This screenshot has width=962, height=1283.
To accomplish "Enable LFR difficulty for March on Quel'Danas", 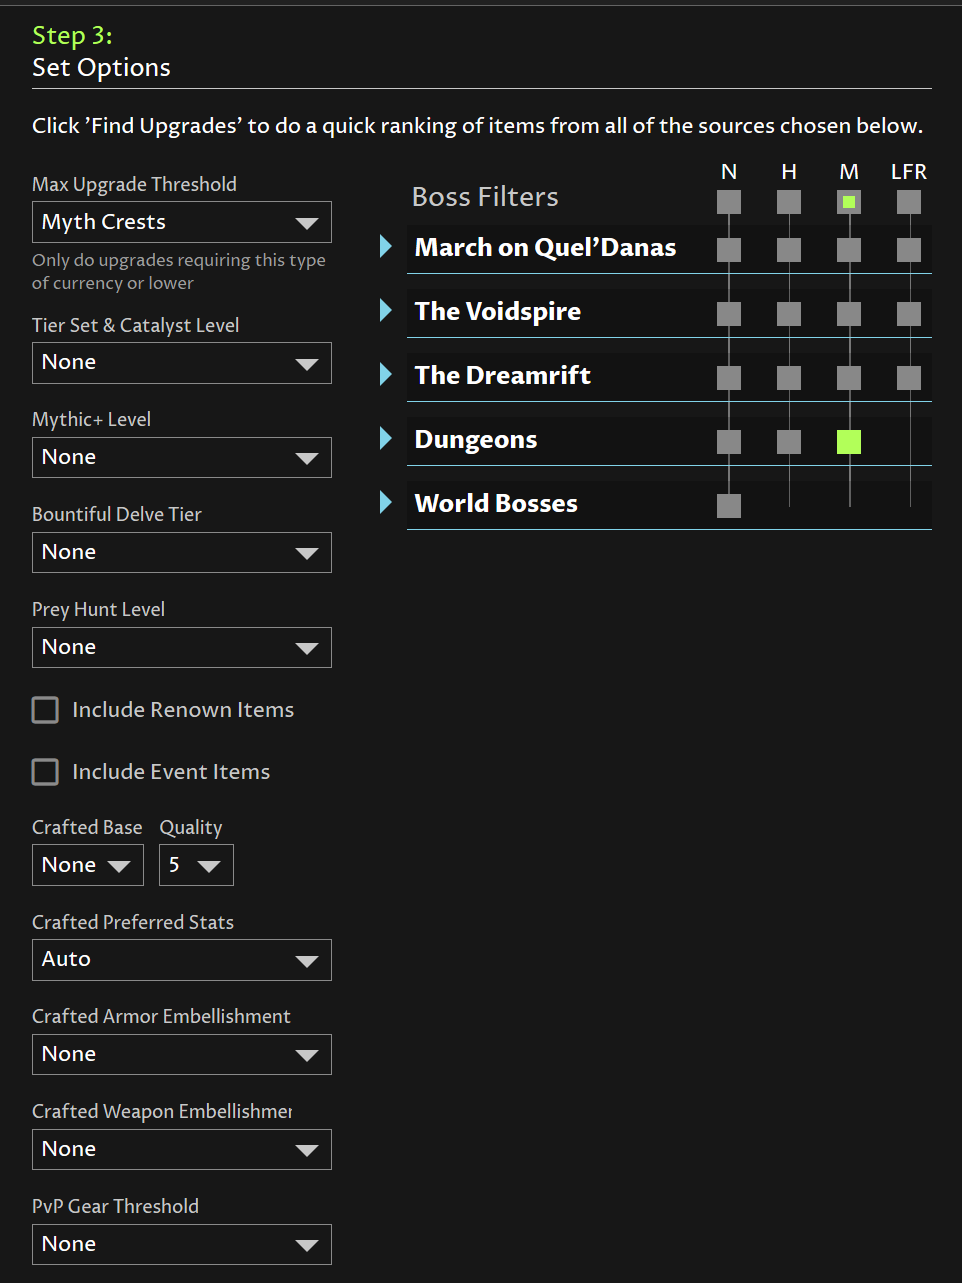I will (909, 250).
